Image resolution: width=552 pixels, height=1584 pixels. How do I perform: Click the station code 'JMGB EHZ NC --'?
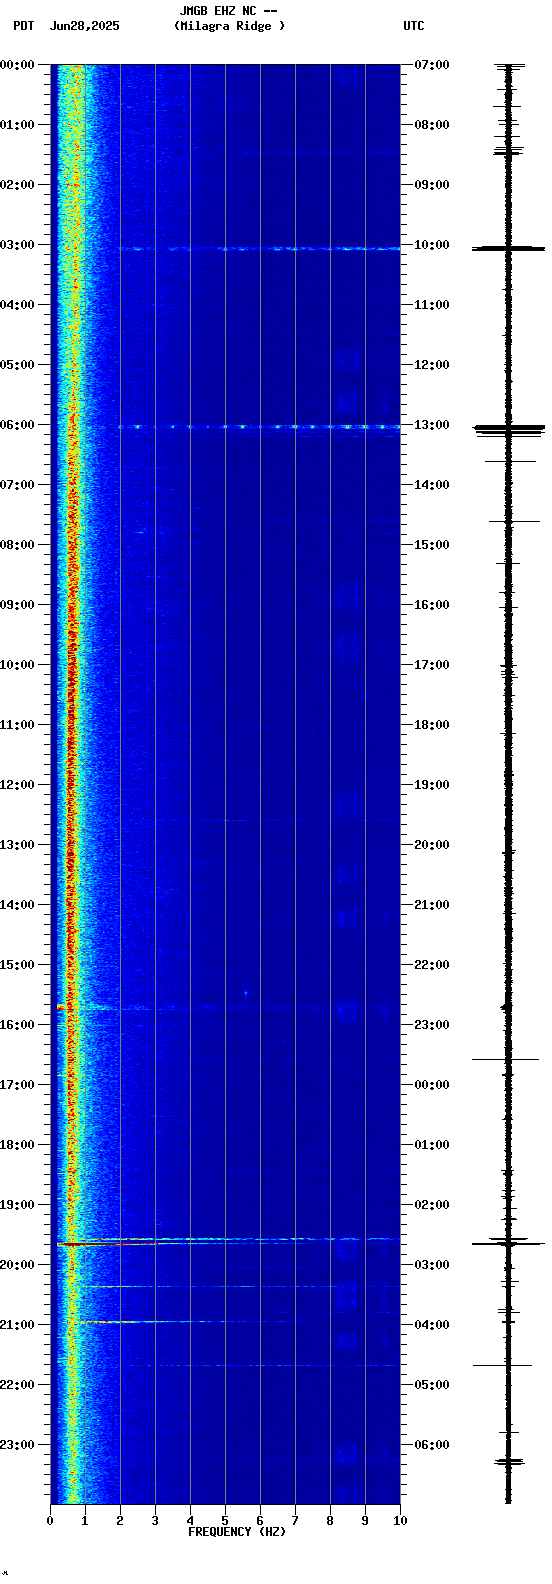[x=228, y=11]
